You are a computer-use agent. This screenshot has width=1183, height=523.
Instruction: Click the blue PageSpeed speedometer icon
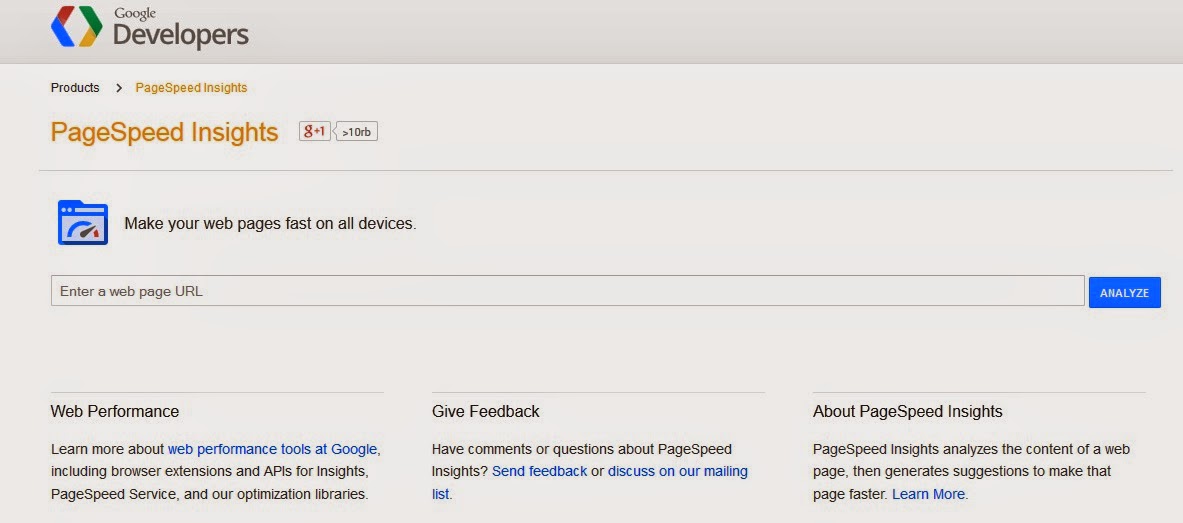[82, 222]
